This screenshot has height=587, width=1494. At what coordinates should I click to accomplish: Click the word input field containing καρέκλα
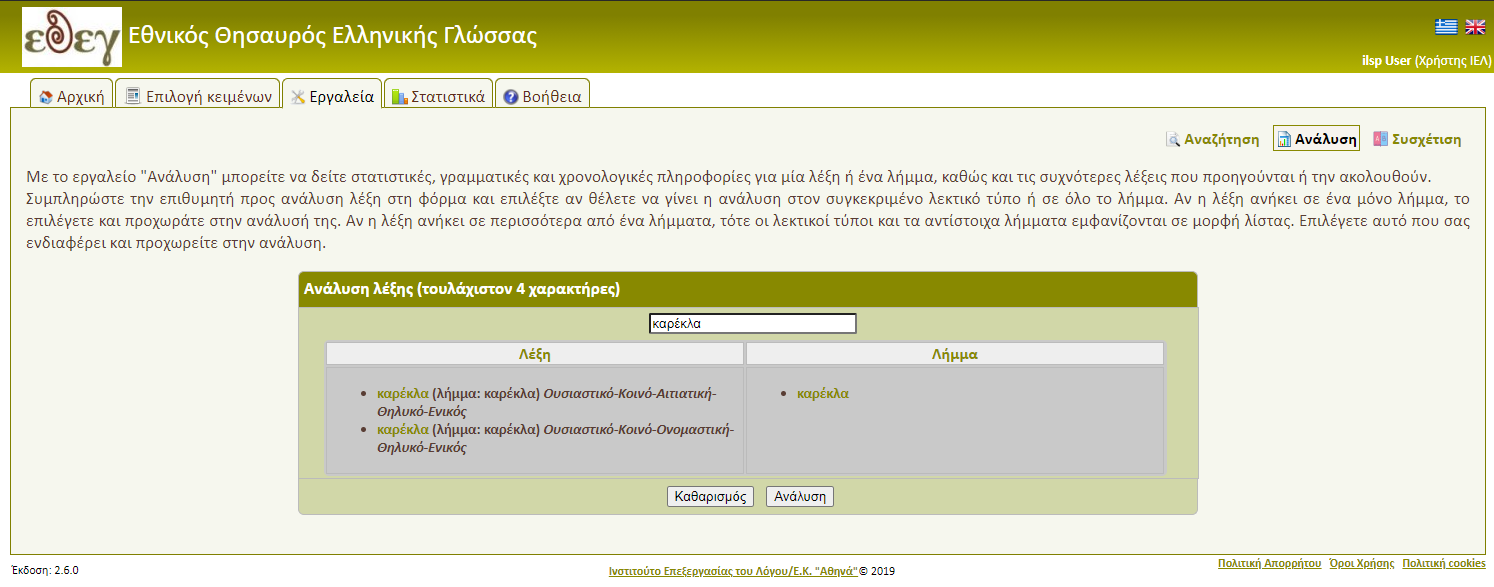pos(752,324)
